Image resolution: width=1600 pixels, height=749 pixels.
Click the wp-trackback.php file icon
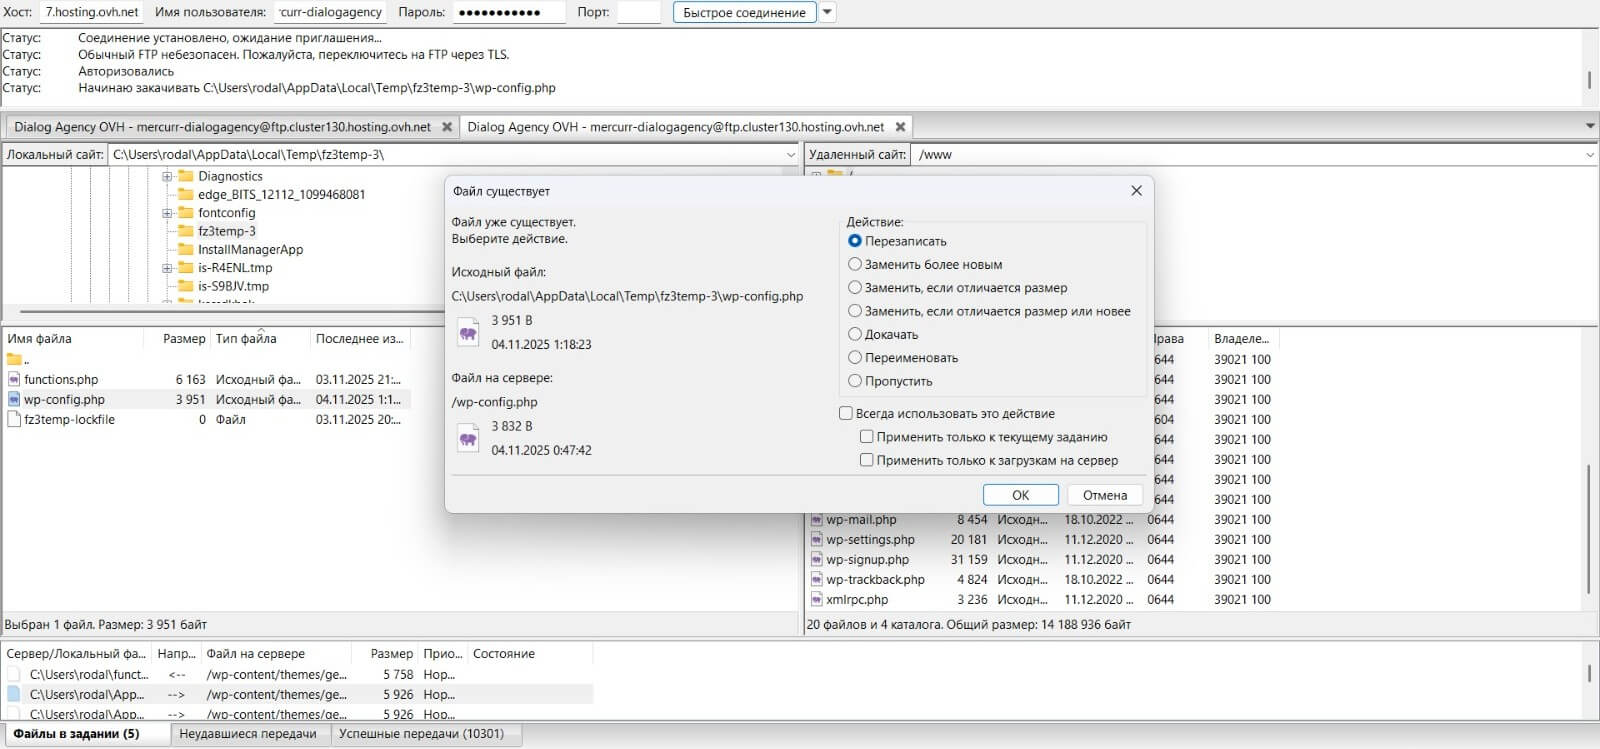[816, 580]
